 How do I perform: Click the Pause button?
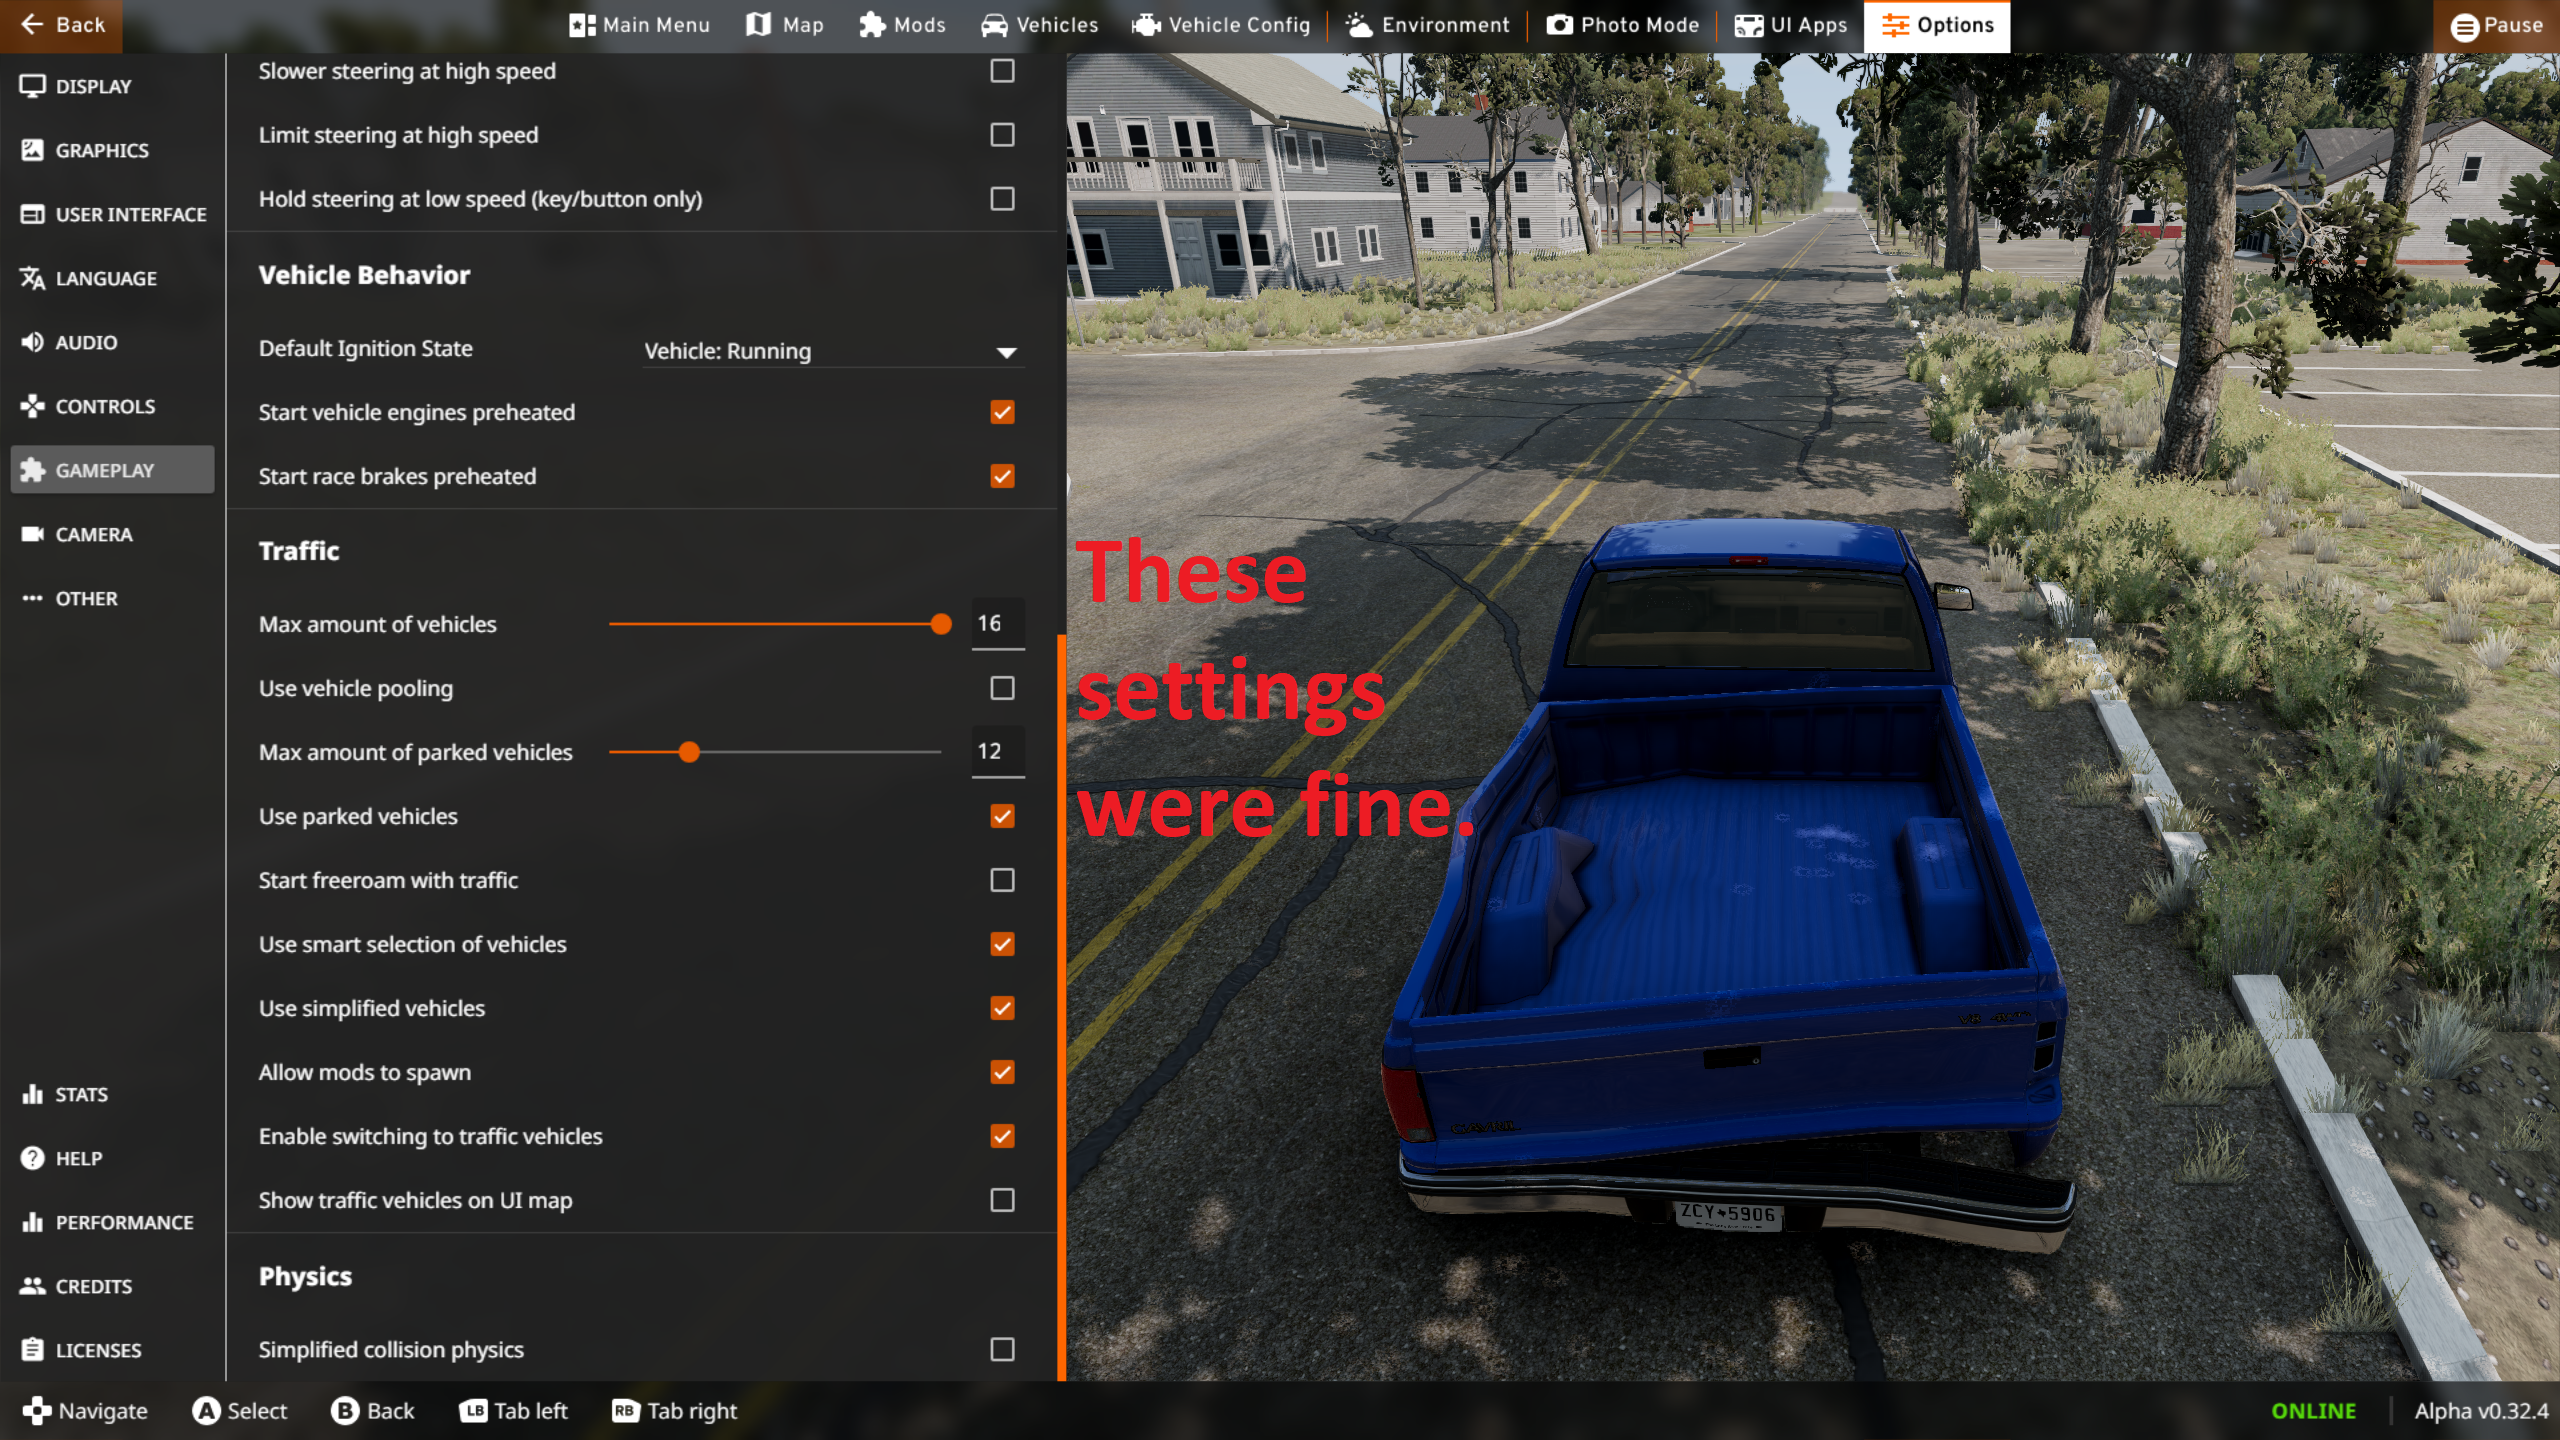point(2496,25)
